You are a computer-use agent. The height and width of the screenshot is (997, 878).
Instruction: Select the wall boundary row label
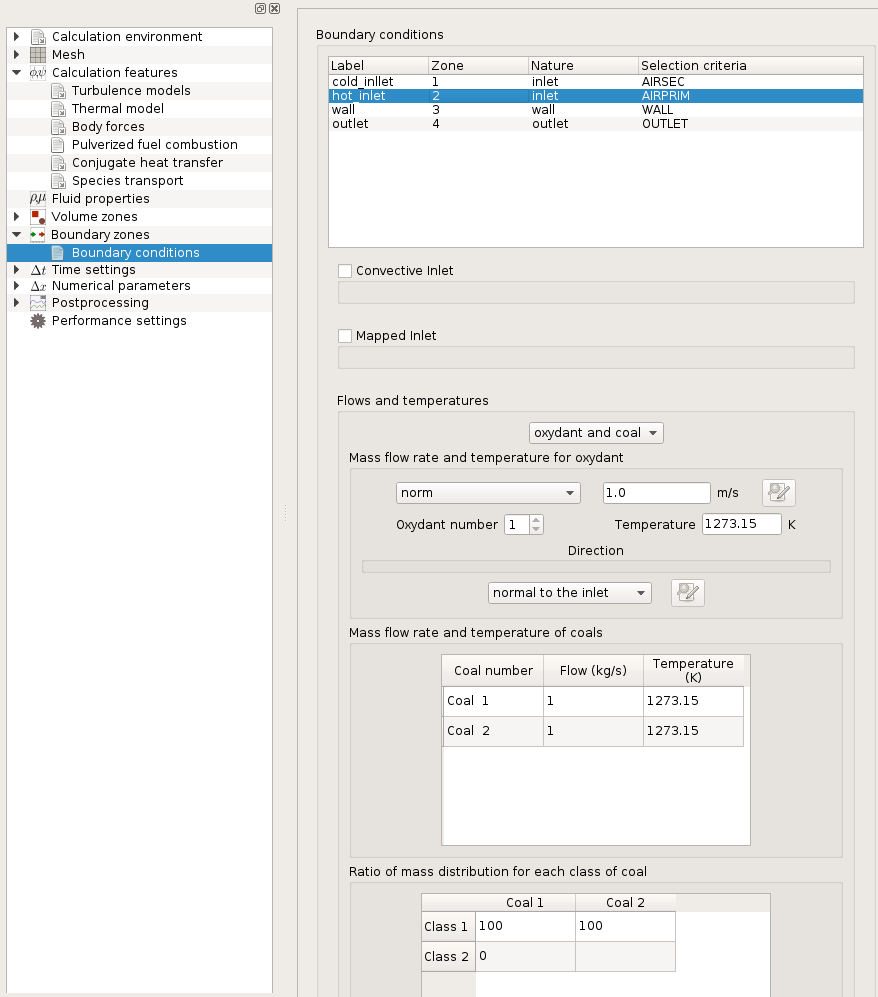tap(343, 110)
